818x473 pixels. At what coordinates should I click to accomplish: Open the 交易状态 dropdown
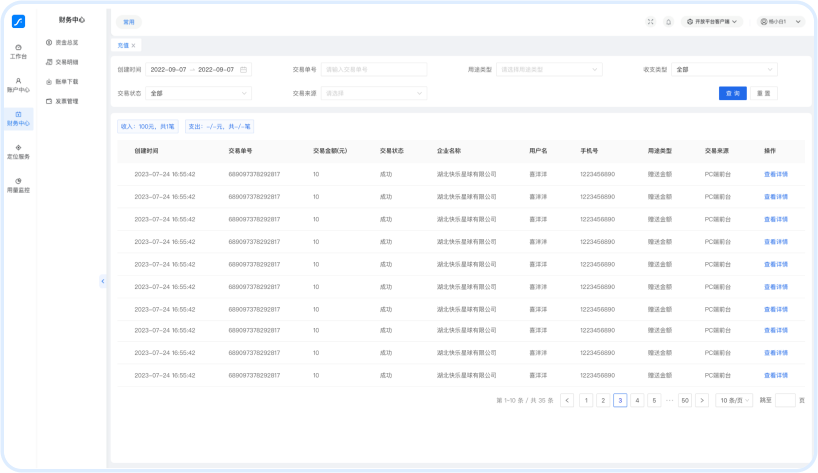coord(199,93)
